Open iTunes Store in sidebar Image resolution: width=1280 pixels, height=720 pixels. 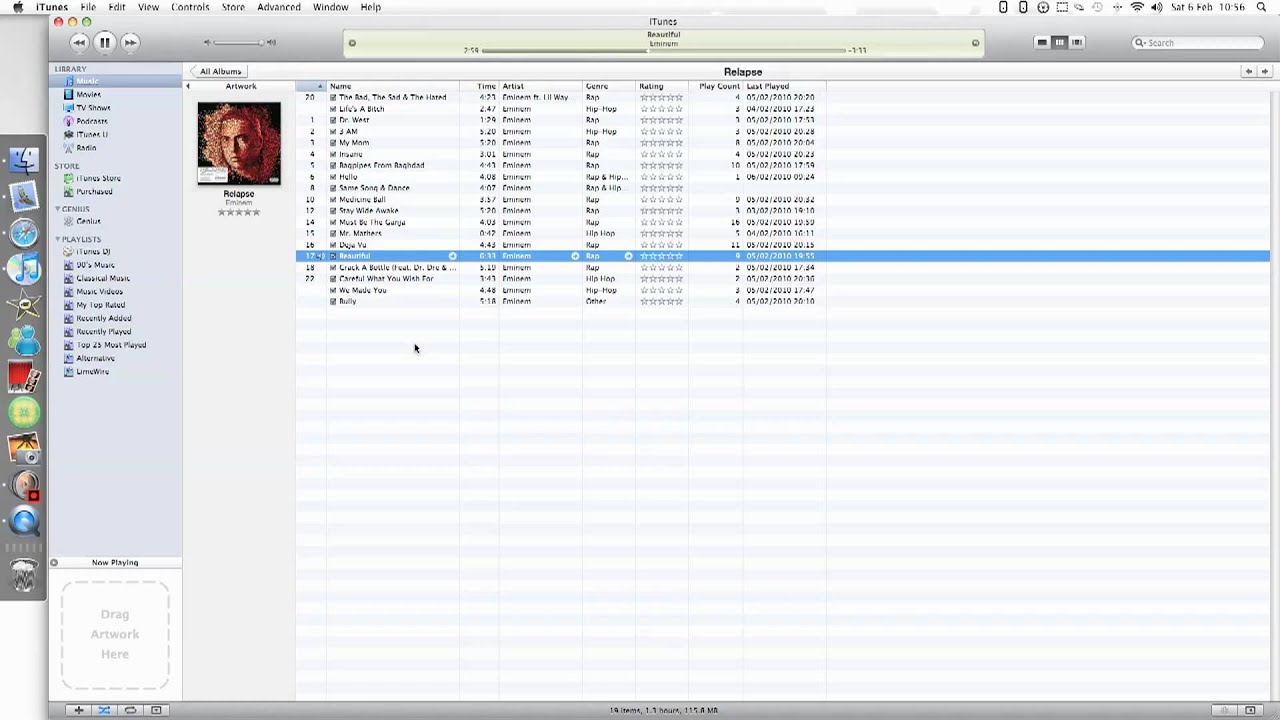(x=98, y=178)
